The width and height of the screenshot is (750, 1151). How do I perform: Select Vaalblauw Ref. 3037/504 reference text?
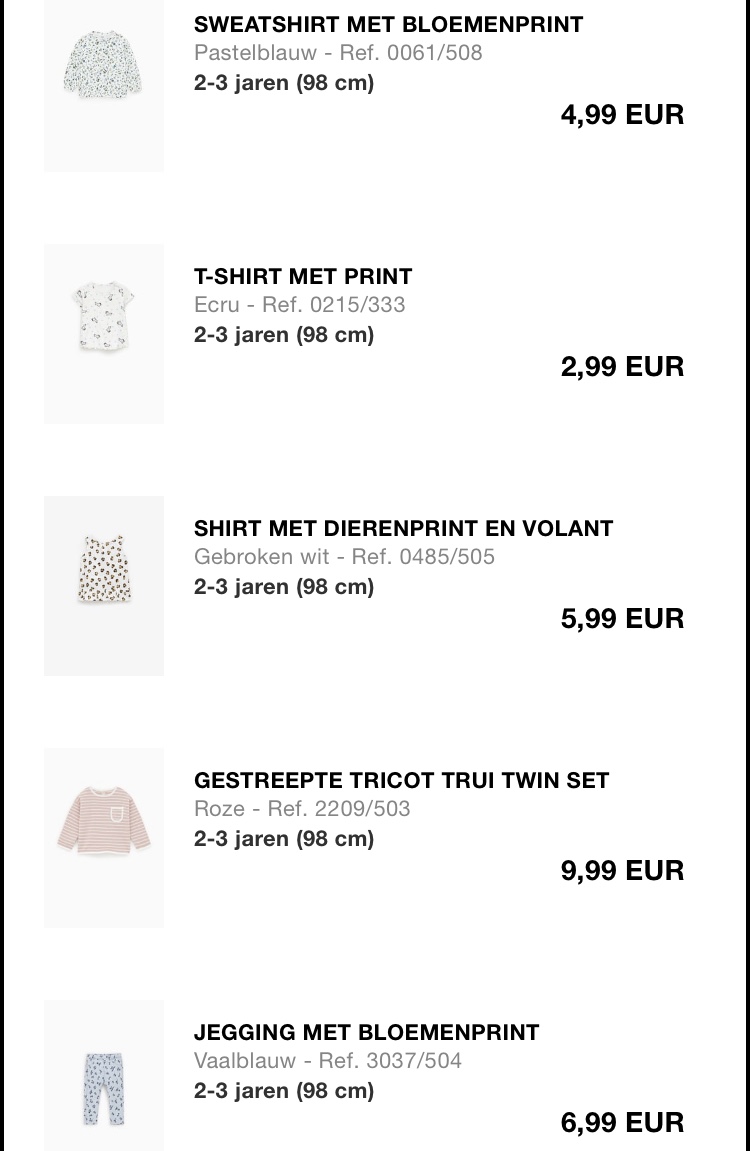pyautogui.click(x=328, y=1060)
